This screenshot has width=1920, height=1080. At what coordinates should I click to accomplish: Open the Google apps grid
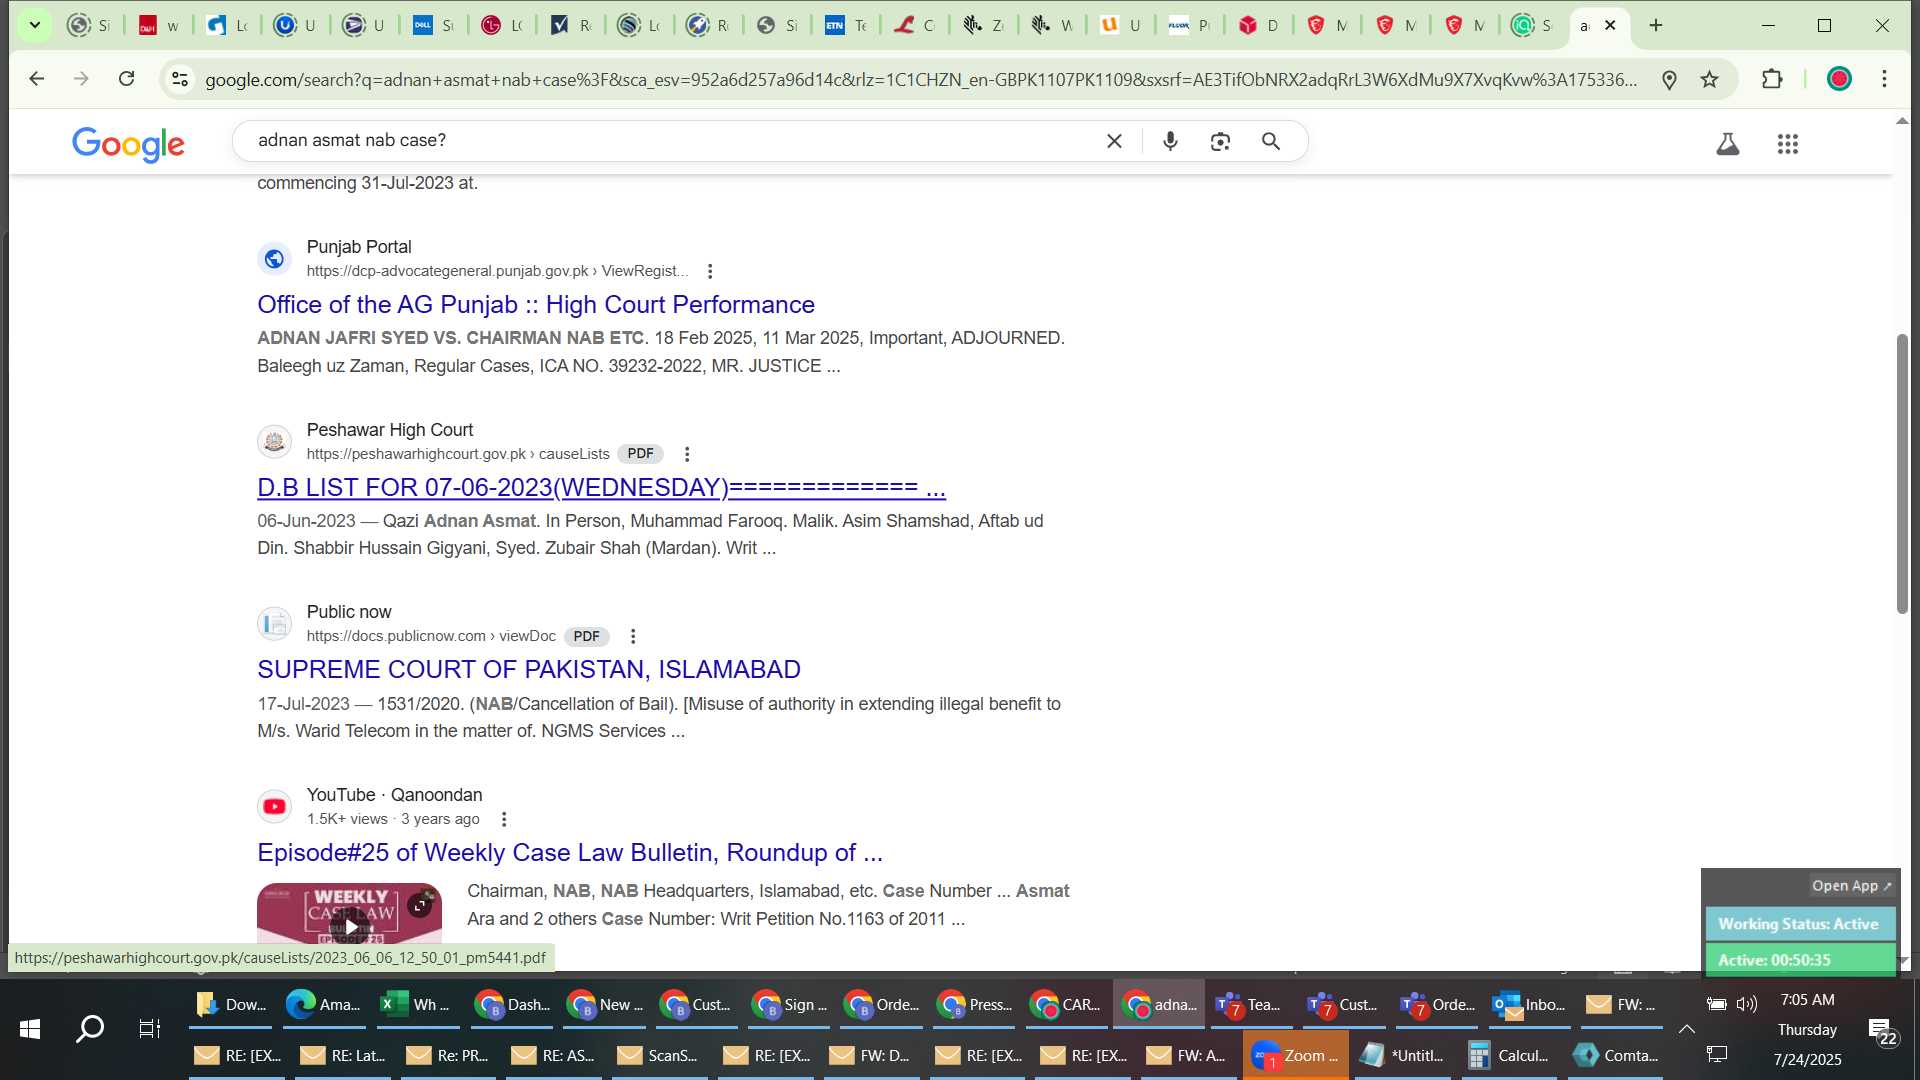click(1788, 144)
